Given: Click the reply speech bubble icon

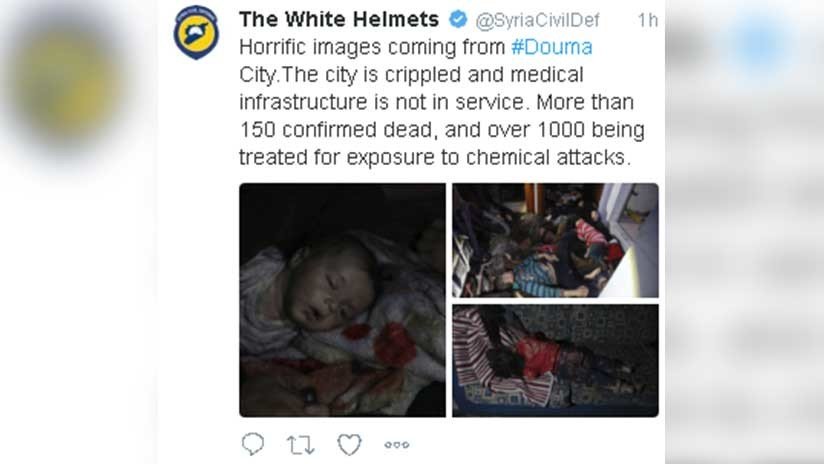Looking at the screenshot, I should pos(253,444).
